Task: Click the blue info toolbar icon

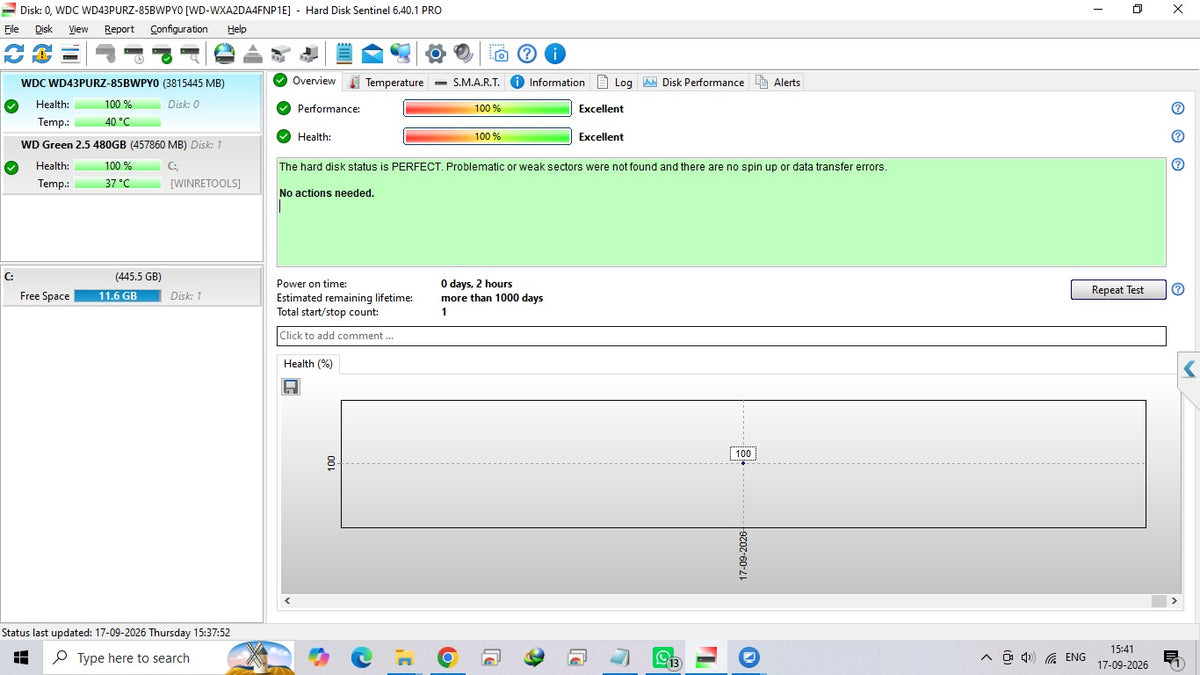Action: point(555,53)
